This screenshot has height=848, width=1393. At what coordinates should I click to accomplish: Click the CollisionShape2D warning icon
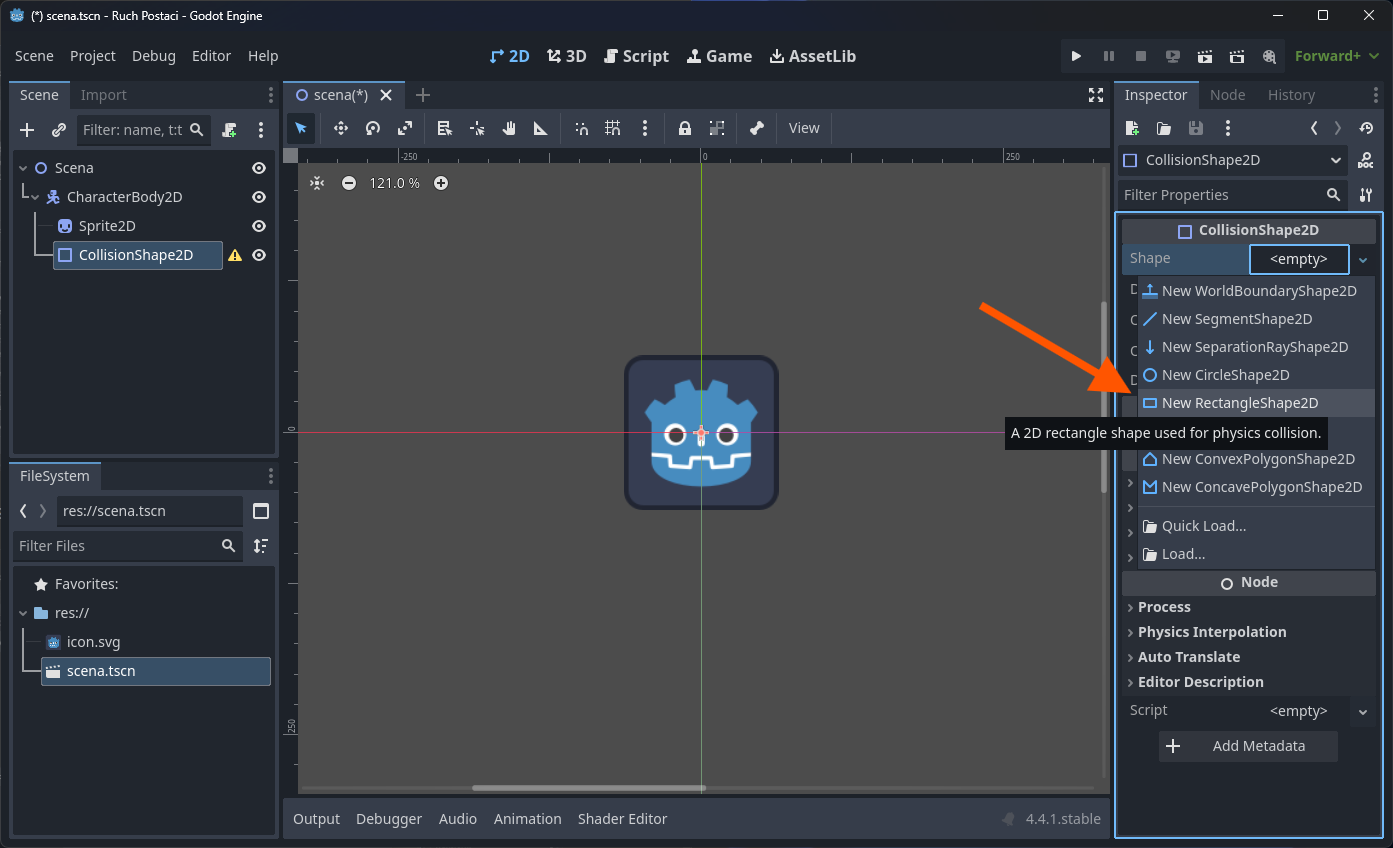pyautogui.click(x=235, y=255)
